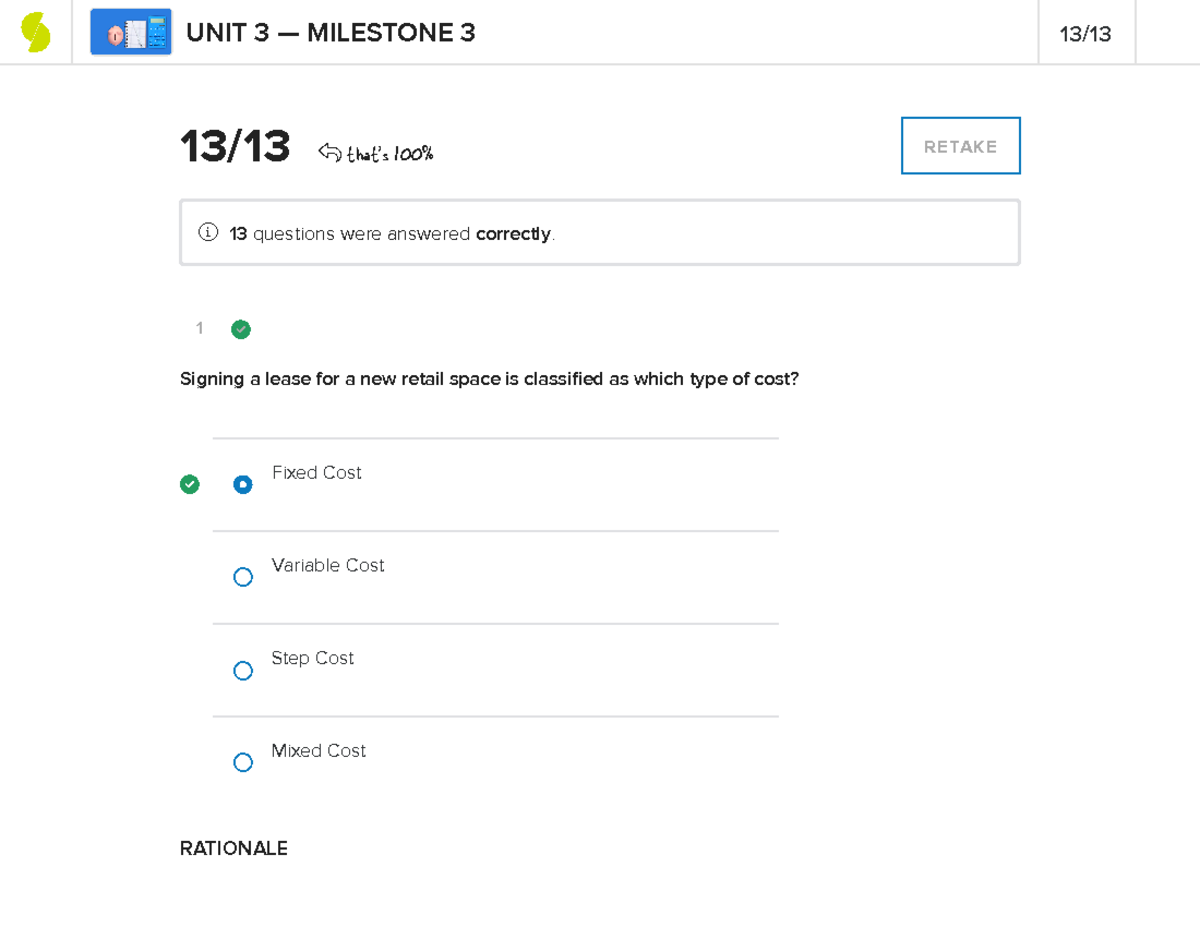The image size is (1200, 927).
Task: Click the 13/13 progress counter in header
Action: pyautogui.click(x=1085, y=34)
